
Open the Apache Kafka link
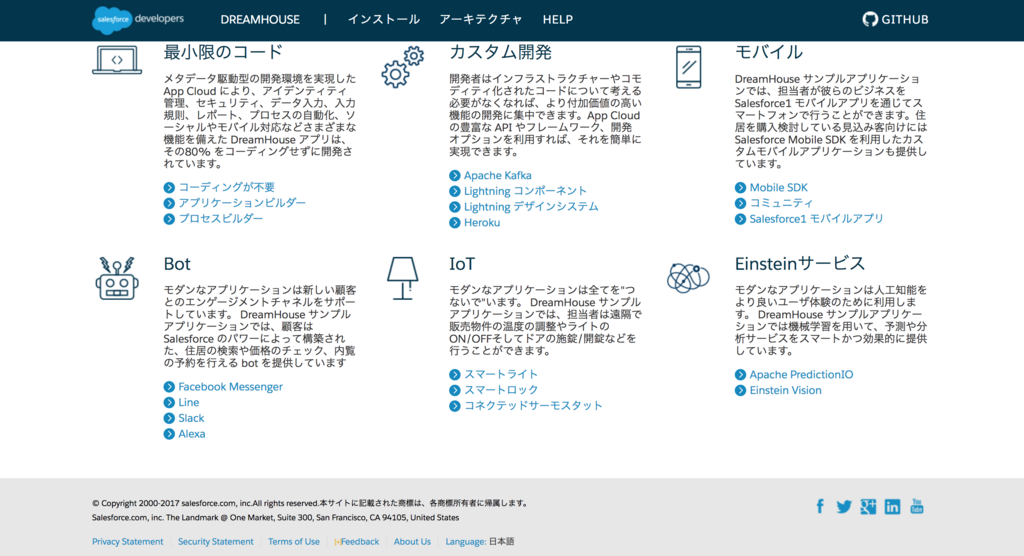498,175
